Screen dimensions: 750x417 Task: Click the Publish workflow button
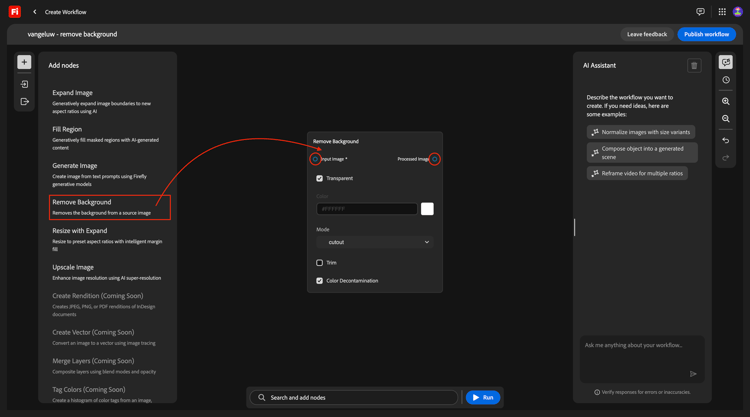pyautogui.click(x=706, y=34)
